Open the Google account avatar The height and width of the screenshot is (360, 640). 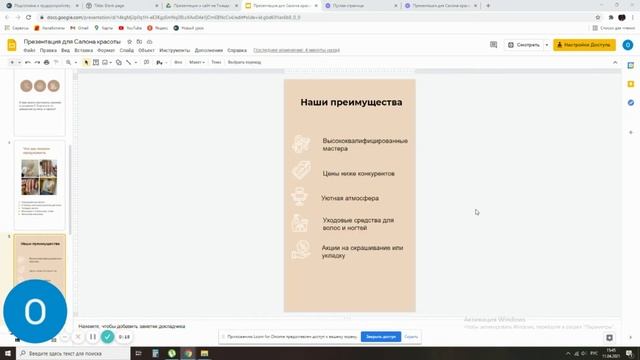pos(628,45)
